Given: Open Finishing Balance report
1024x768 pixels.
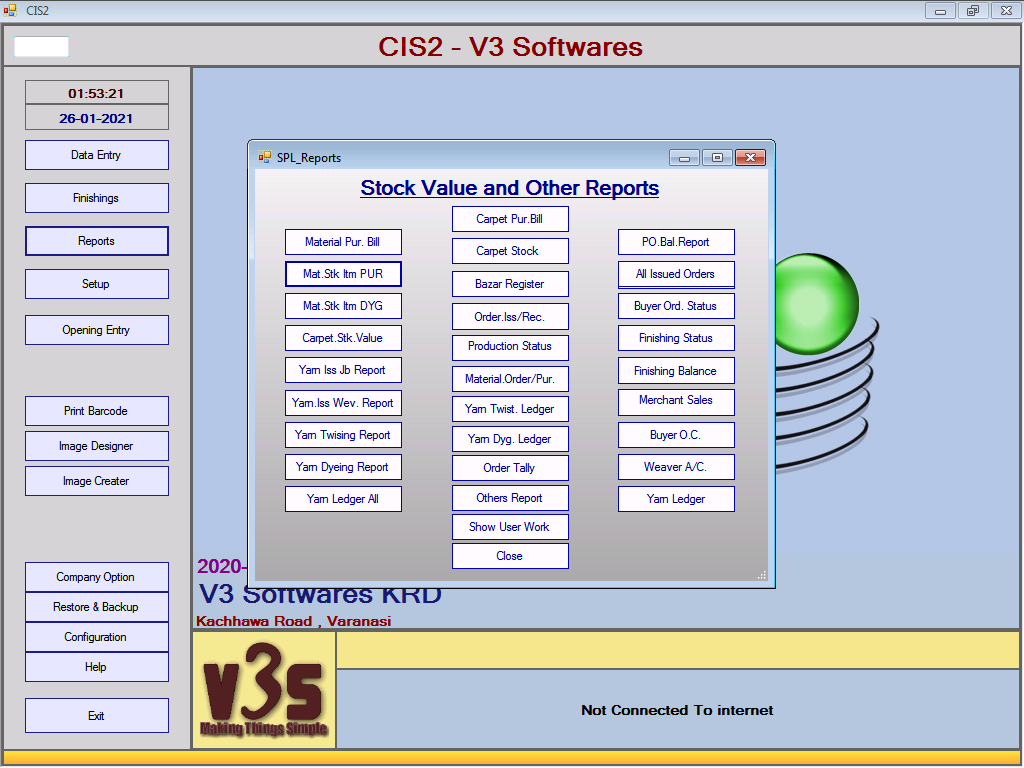Looking at the screenshot, I should click(676, 371).
